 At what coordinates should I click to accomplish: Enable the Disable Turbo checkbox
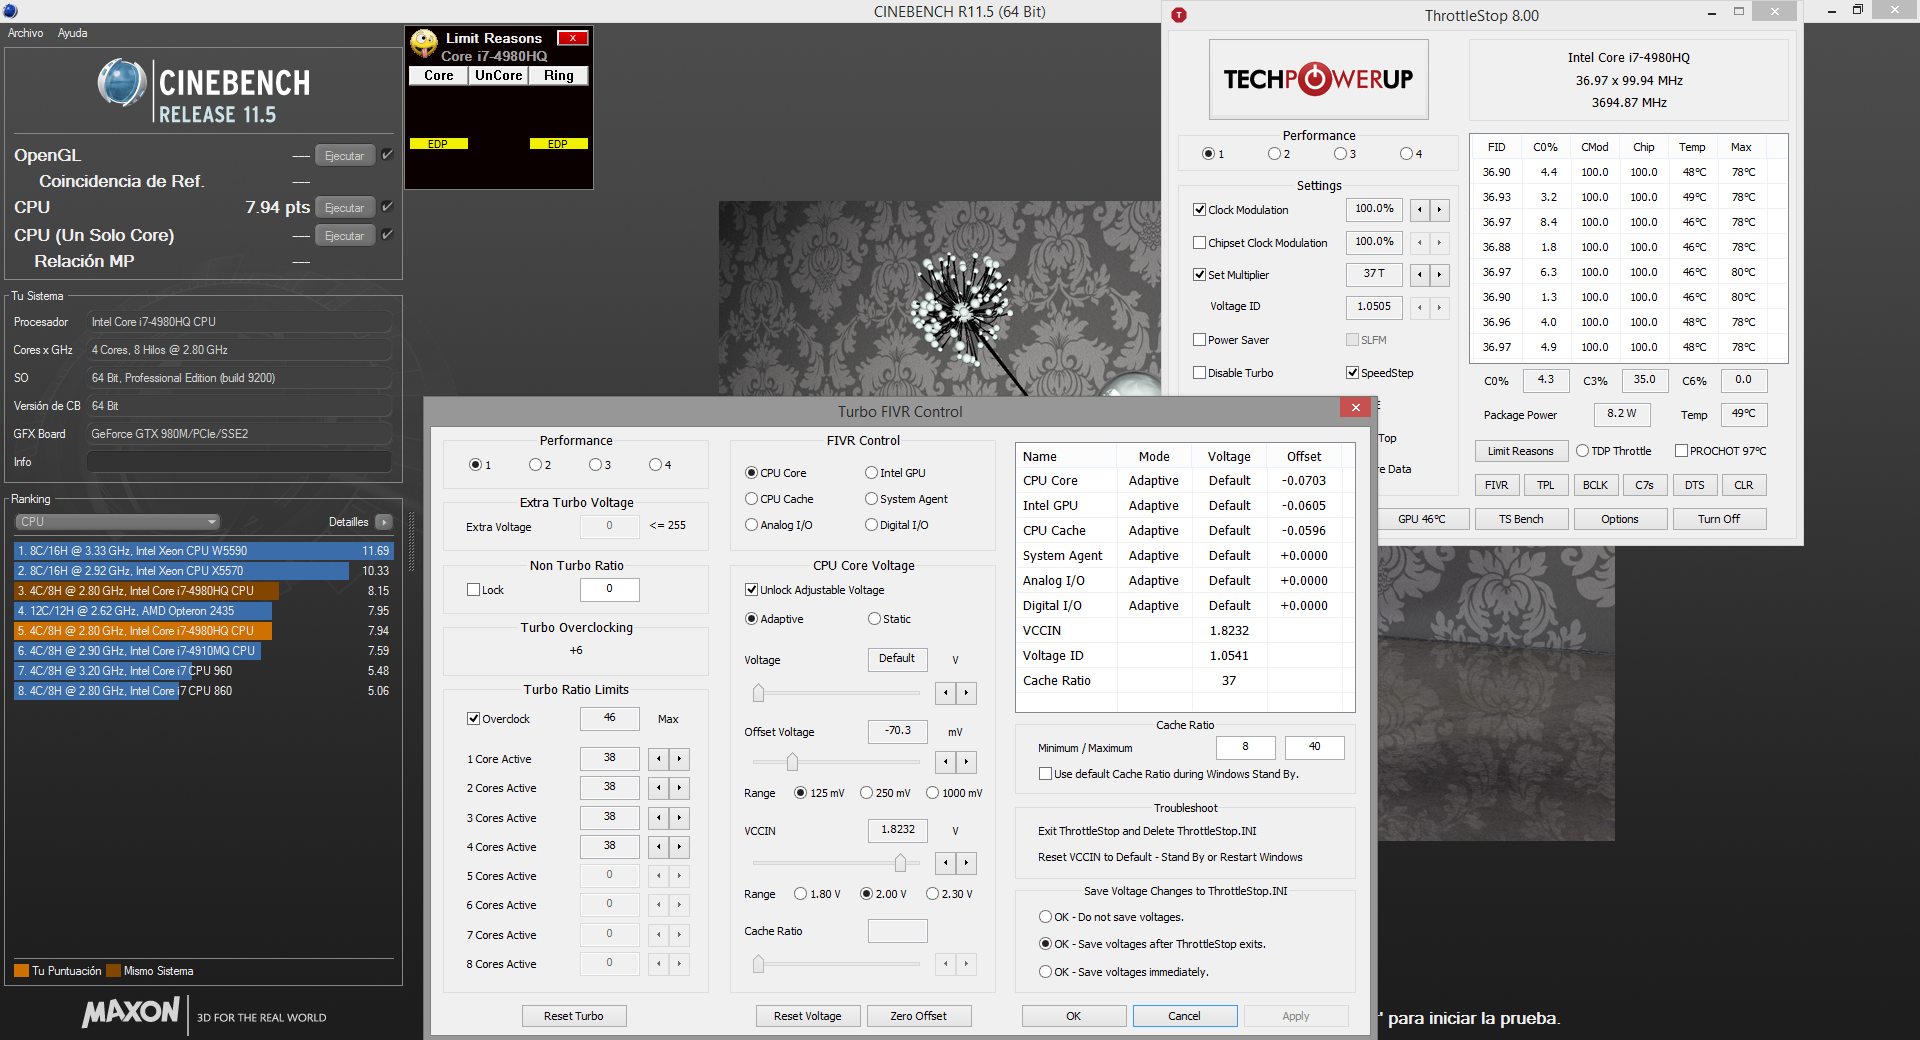point(1199,373)
